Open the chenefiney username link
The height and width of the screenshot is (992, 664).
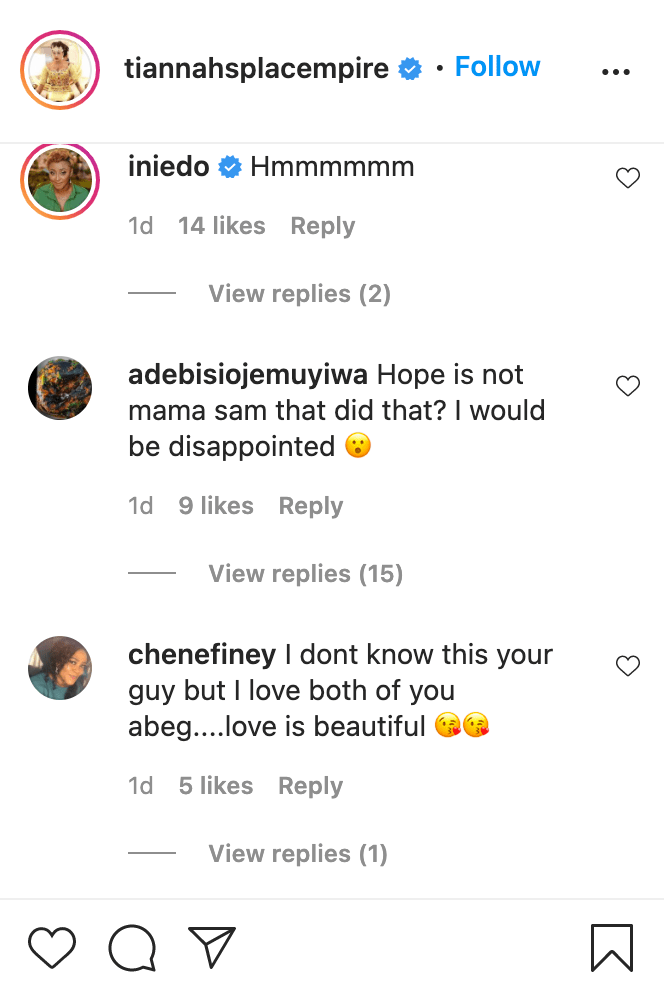[x=202, y=655]
